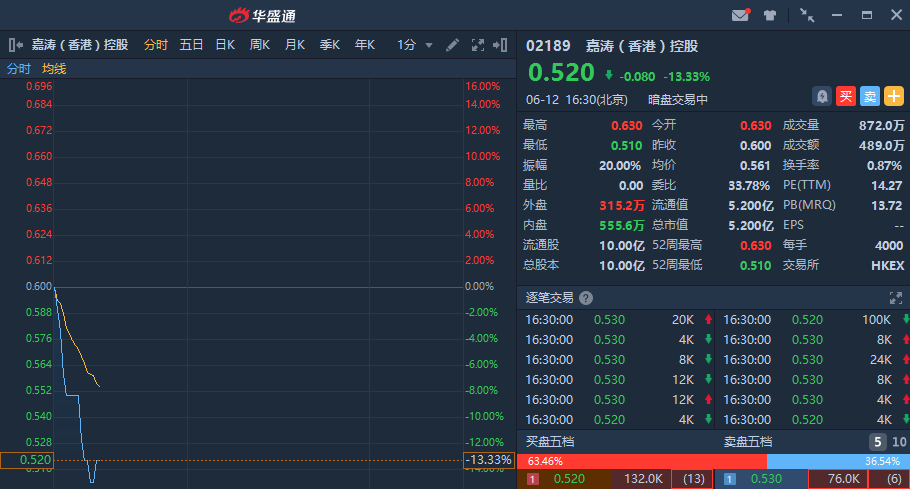The height and width of the screenshot is (489, 910).
Task: Click the red 买 buy button
Action: [846, 96]
